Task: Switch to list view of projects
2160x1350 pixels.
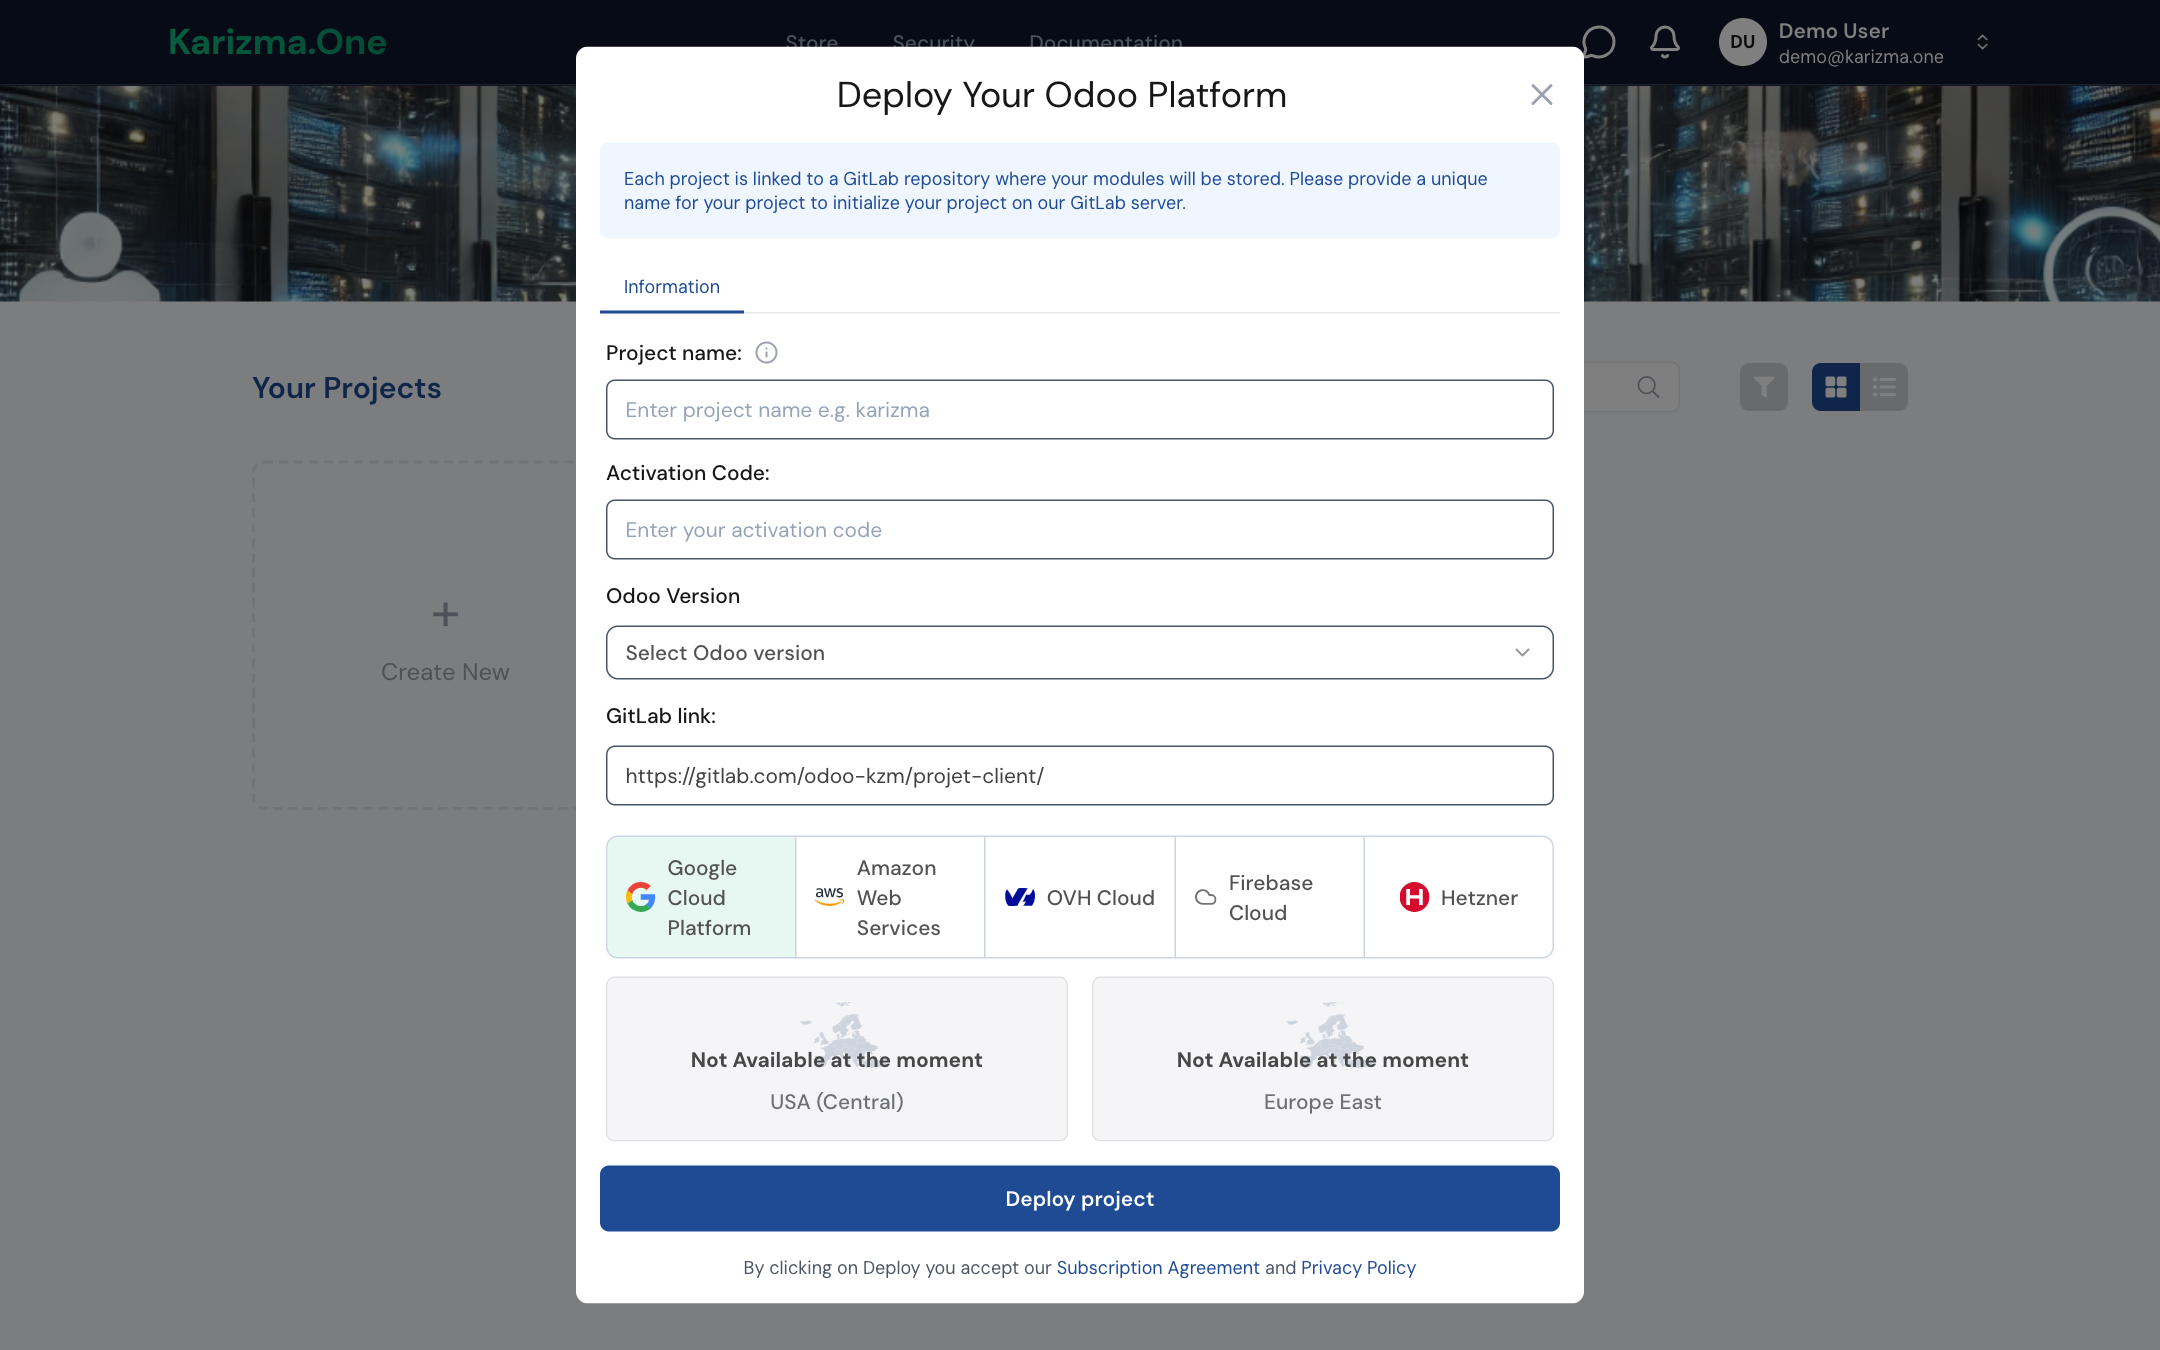Action: coord(1884,387)
